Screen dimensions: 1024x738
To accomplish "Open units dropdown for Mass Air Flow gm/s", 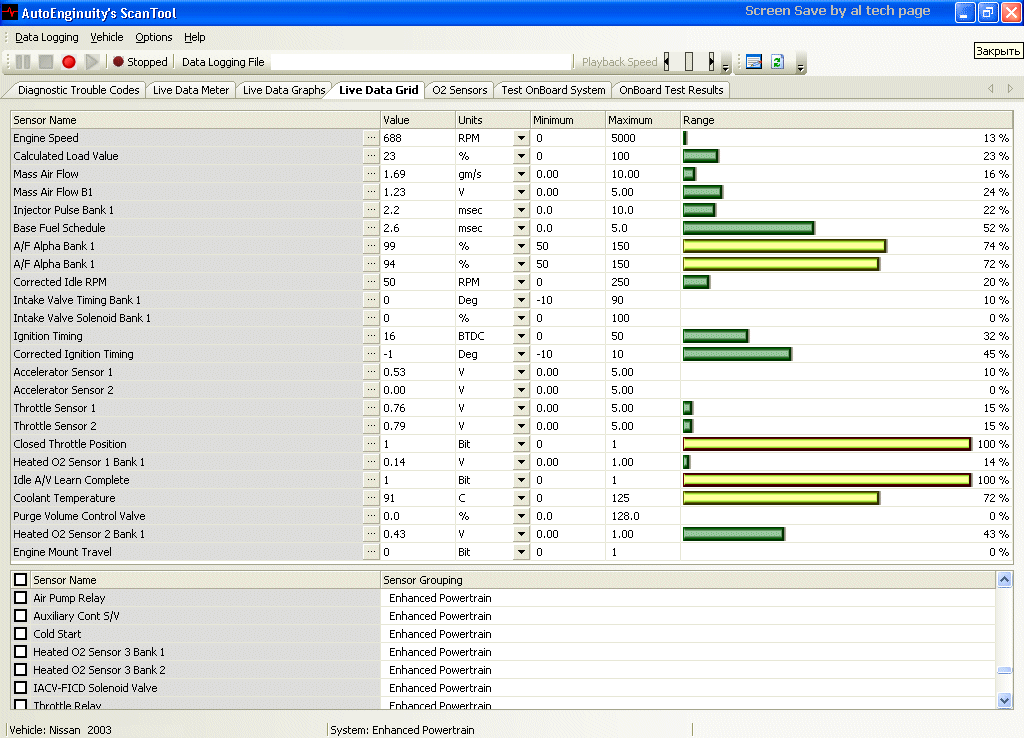I will pyautogui.click(x=520, y=174).
